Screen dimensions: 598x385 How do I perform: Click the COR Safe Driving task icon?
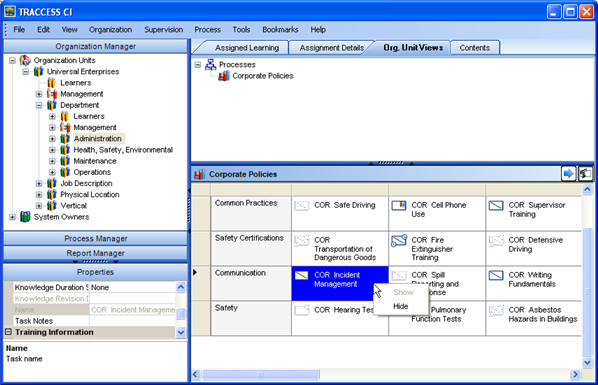302,206
